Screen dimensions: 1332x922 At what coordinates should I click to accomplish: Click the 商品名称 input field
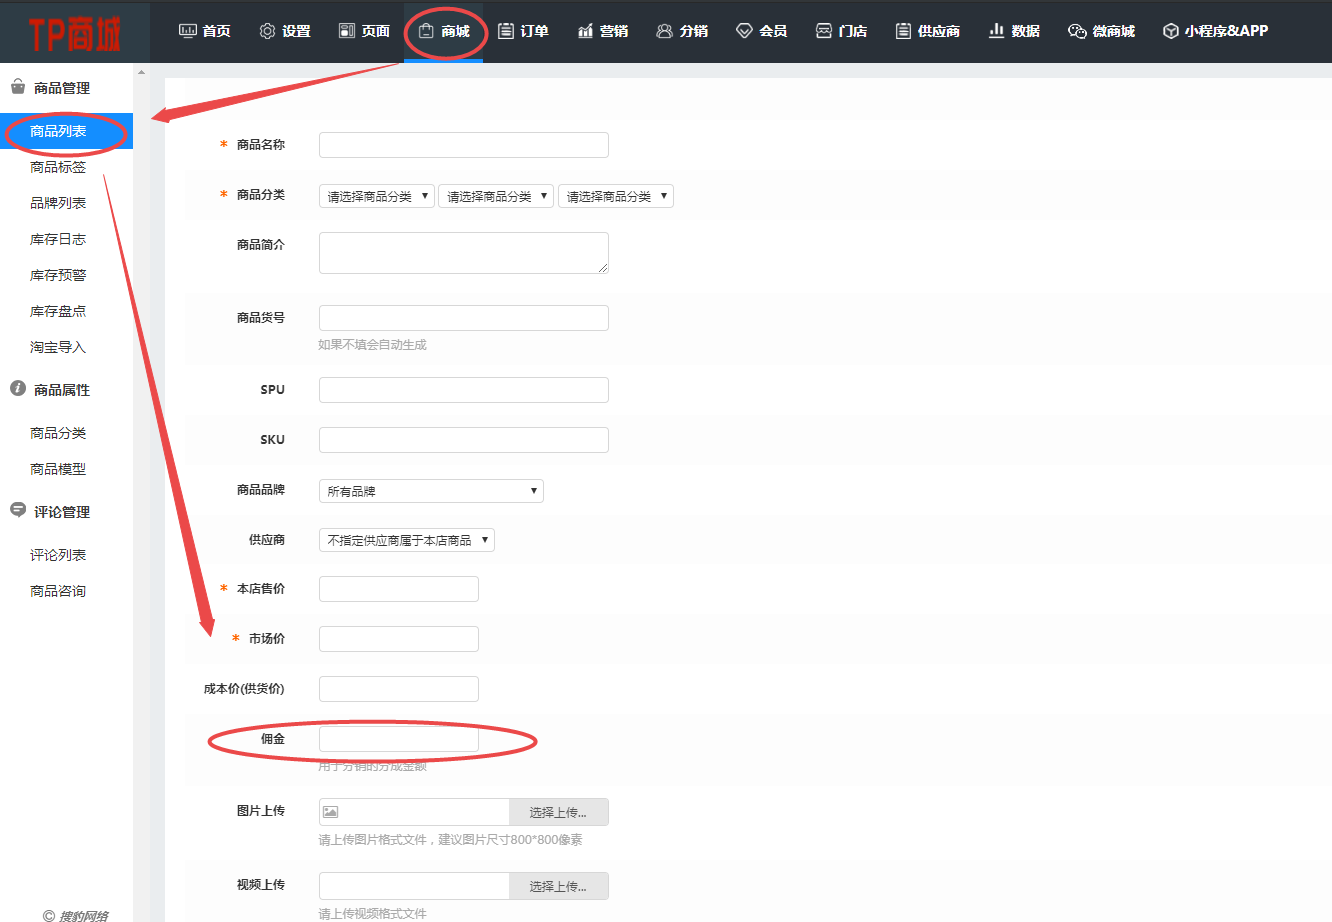[x=463, y=144]
